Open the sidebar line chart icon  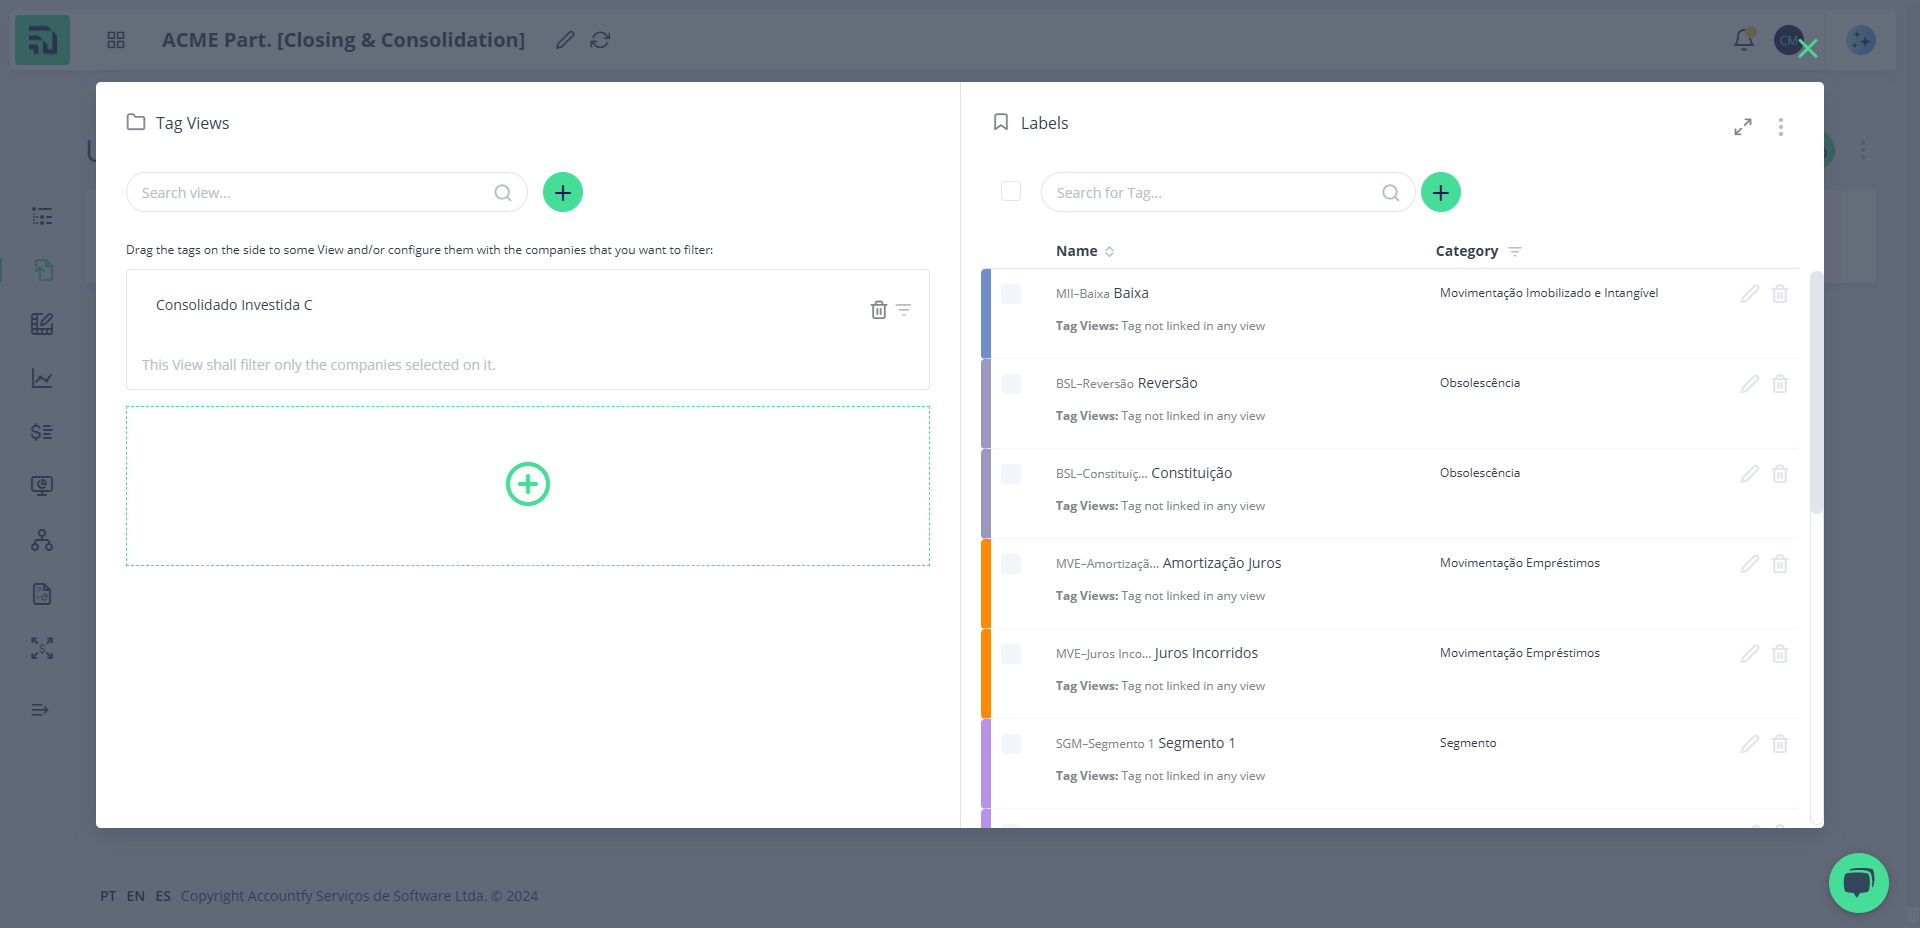click(x=42, y=378)
